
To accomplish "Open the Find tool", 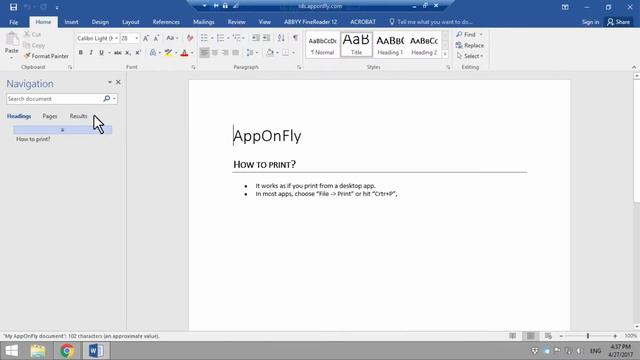I will pos(466,34).
